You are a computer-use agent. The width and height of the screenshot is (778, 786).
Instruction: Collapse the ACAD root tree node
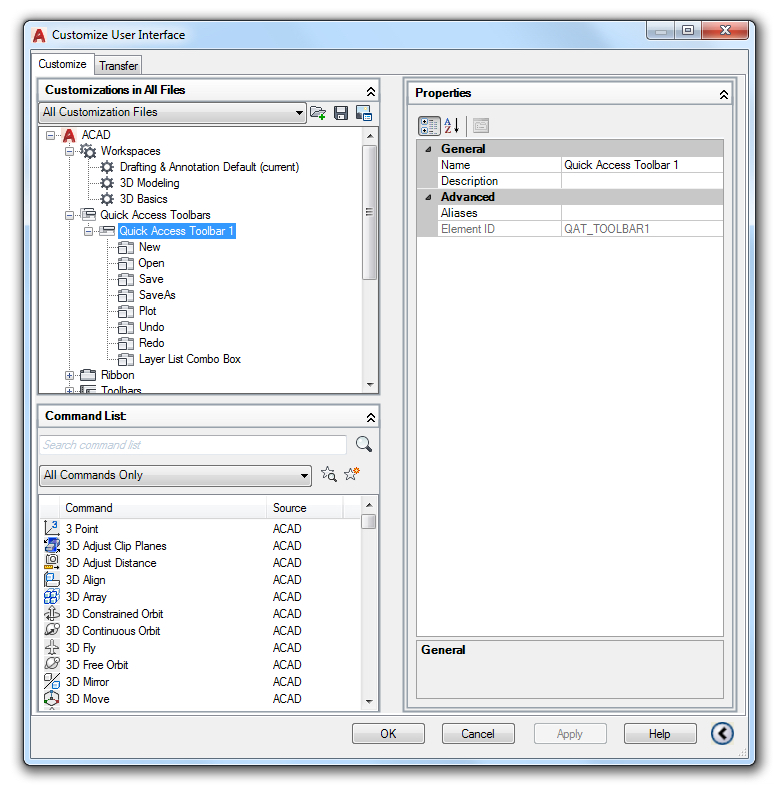tap(51, 135)
